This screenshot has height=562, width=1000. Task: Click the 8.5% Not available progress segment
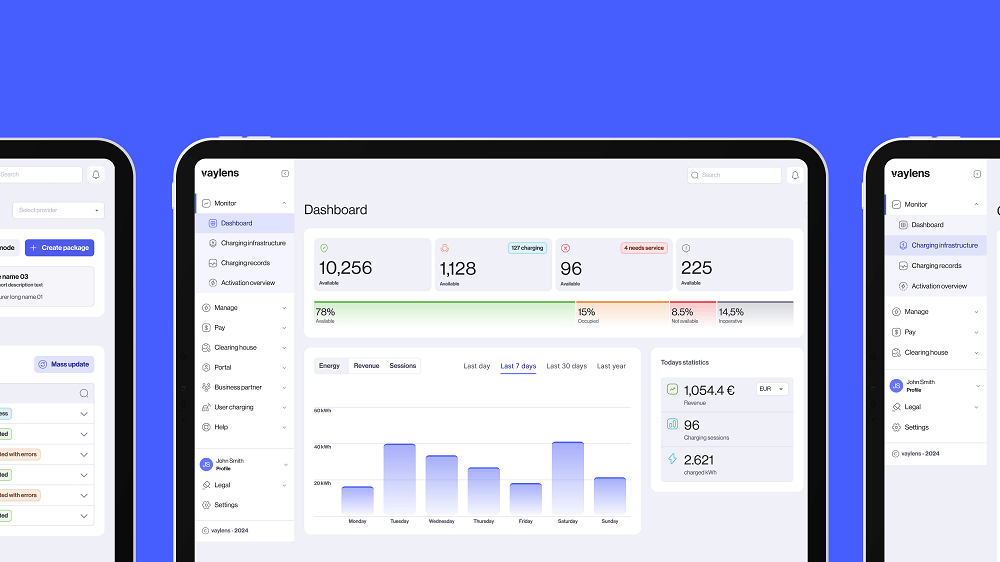(693, 314)
